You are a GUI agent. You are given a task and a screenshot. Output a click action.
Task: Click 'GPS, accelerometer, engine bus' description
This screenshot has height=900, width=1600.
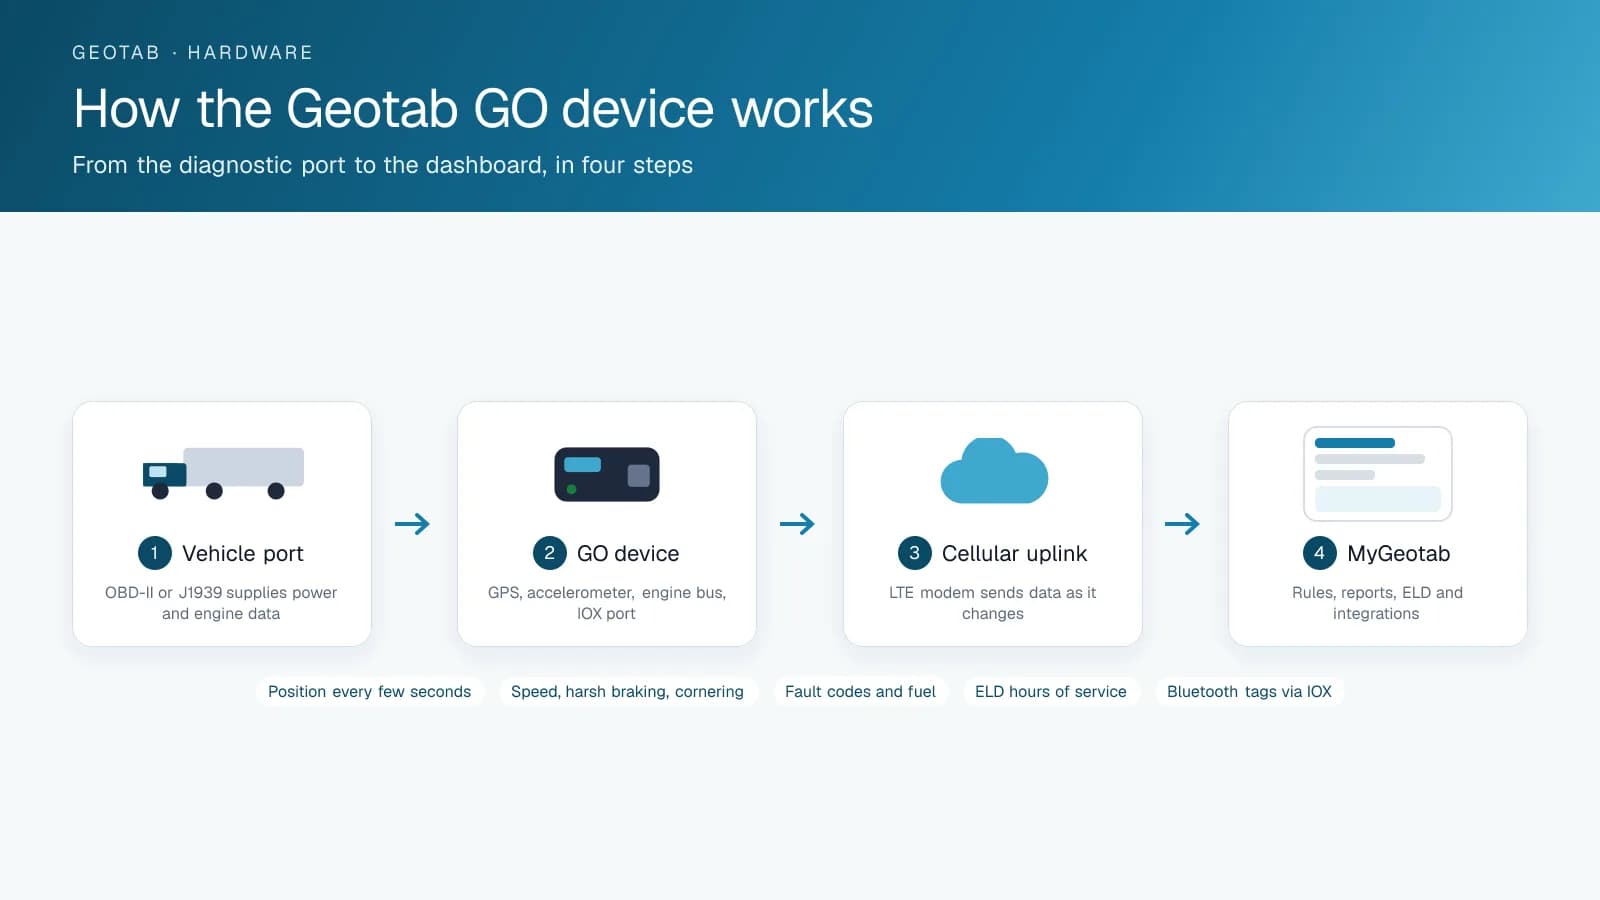tap(607, 603)
